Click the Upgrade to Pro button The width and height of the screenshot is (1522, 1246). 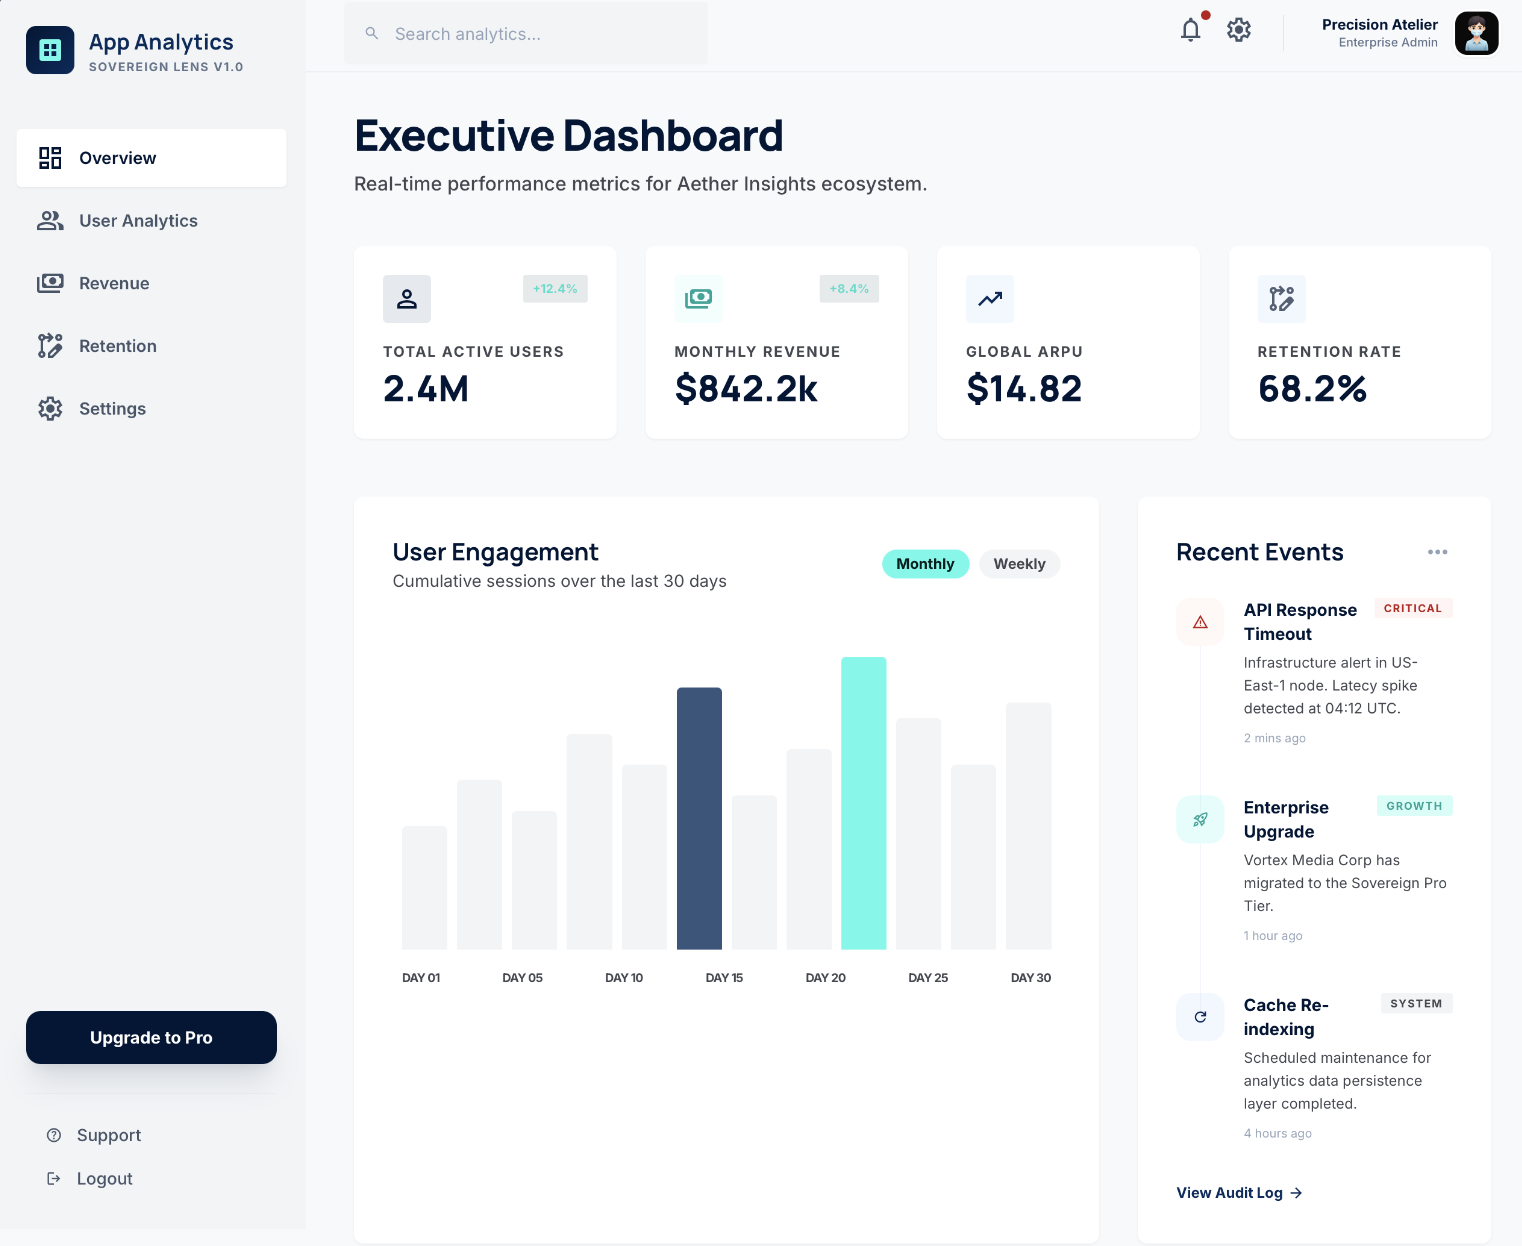pos(151,1037)
